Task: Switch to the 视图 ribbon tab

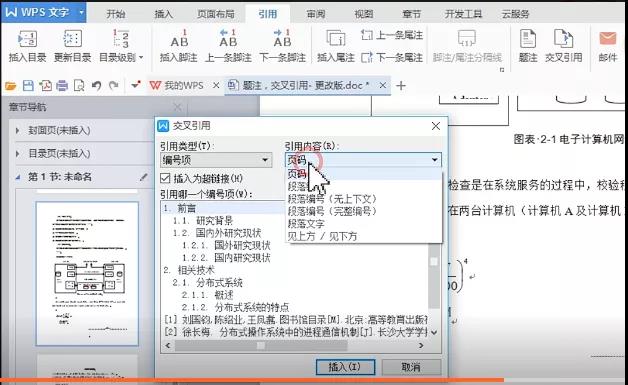Action: (364, 14)
